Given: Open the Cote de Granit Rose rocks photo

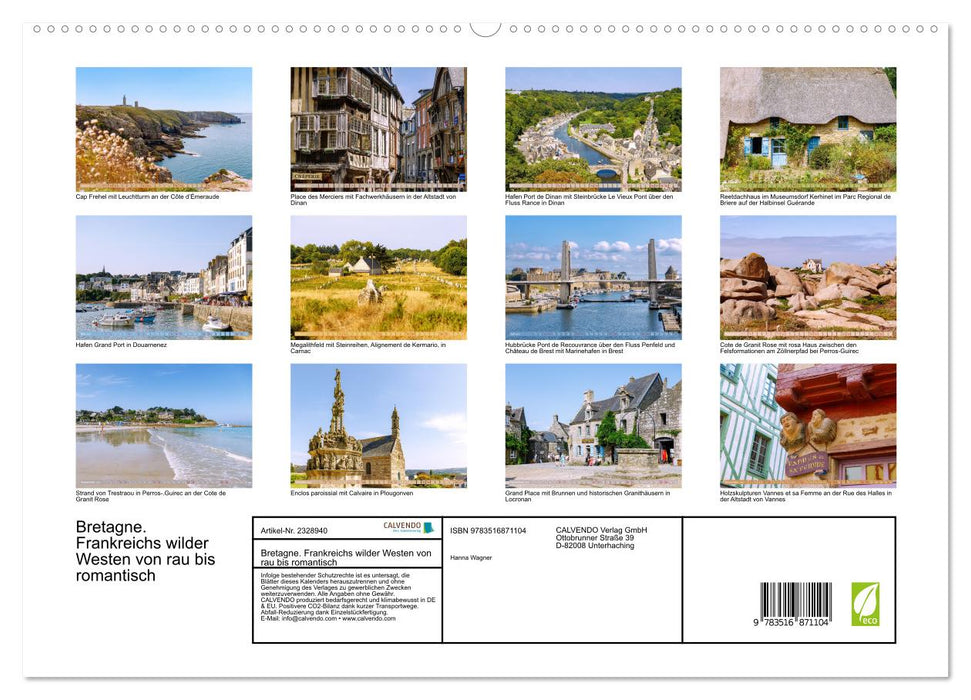Looking at the screenshot, I should coord(808,278).
